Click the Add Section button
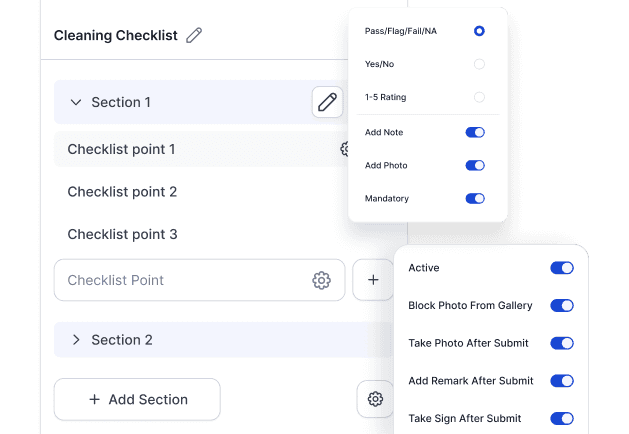This screenshot has height=434, width=629. 137,399
